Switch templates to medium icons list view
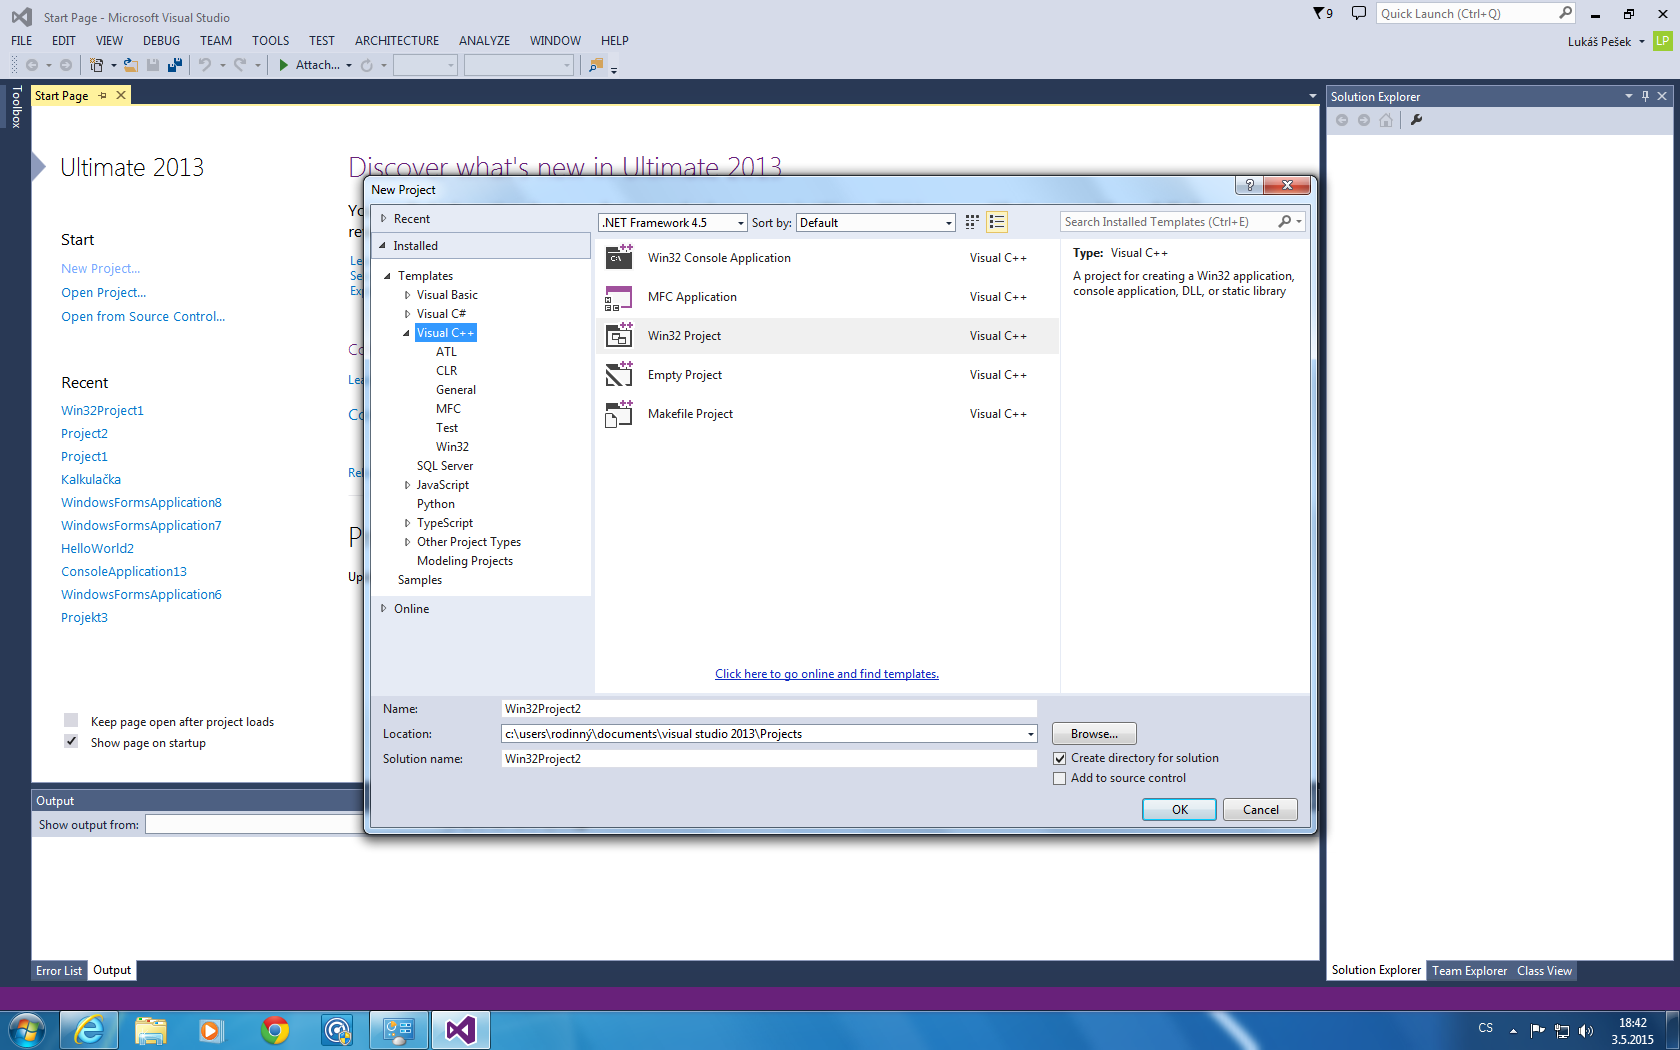1680x1050 pixels. tap(997, 222)
